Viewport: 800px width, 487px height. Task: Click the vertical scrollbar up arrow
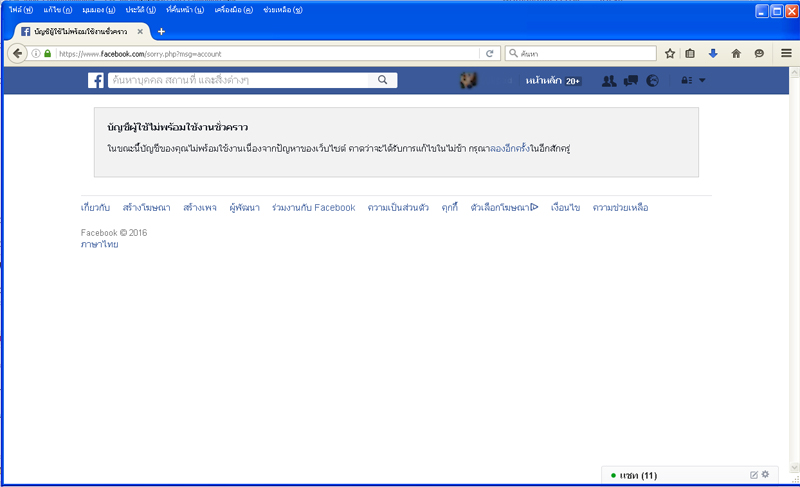click(x=794, y=73)
